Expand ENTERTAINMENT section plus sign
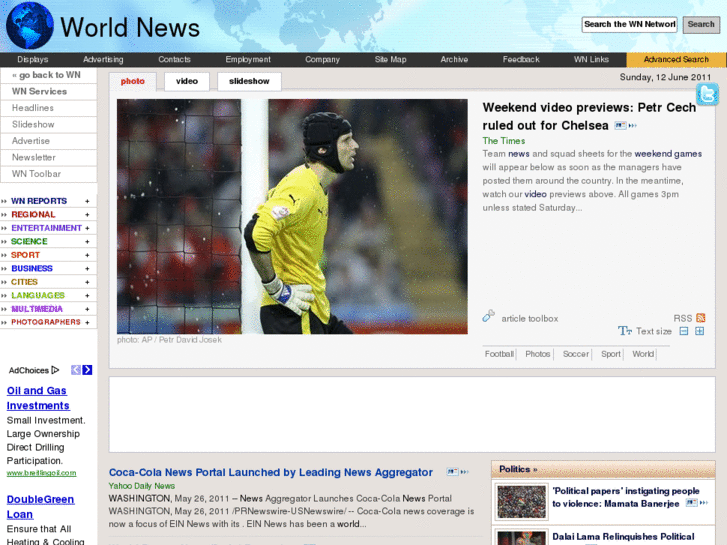This screenshot has height=545, width=727. point(87,228)
